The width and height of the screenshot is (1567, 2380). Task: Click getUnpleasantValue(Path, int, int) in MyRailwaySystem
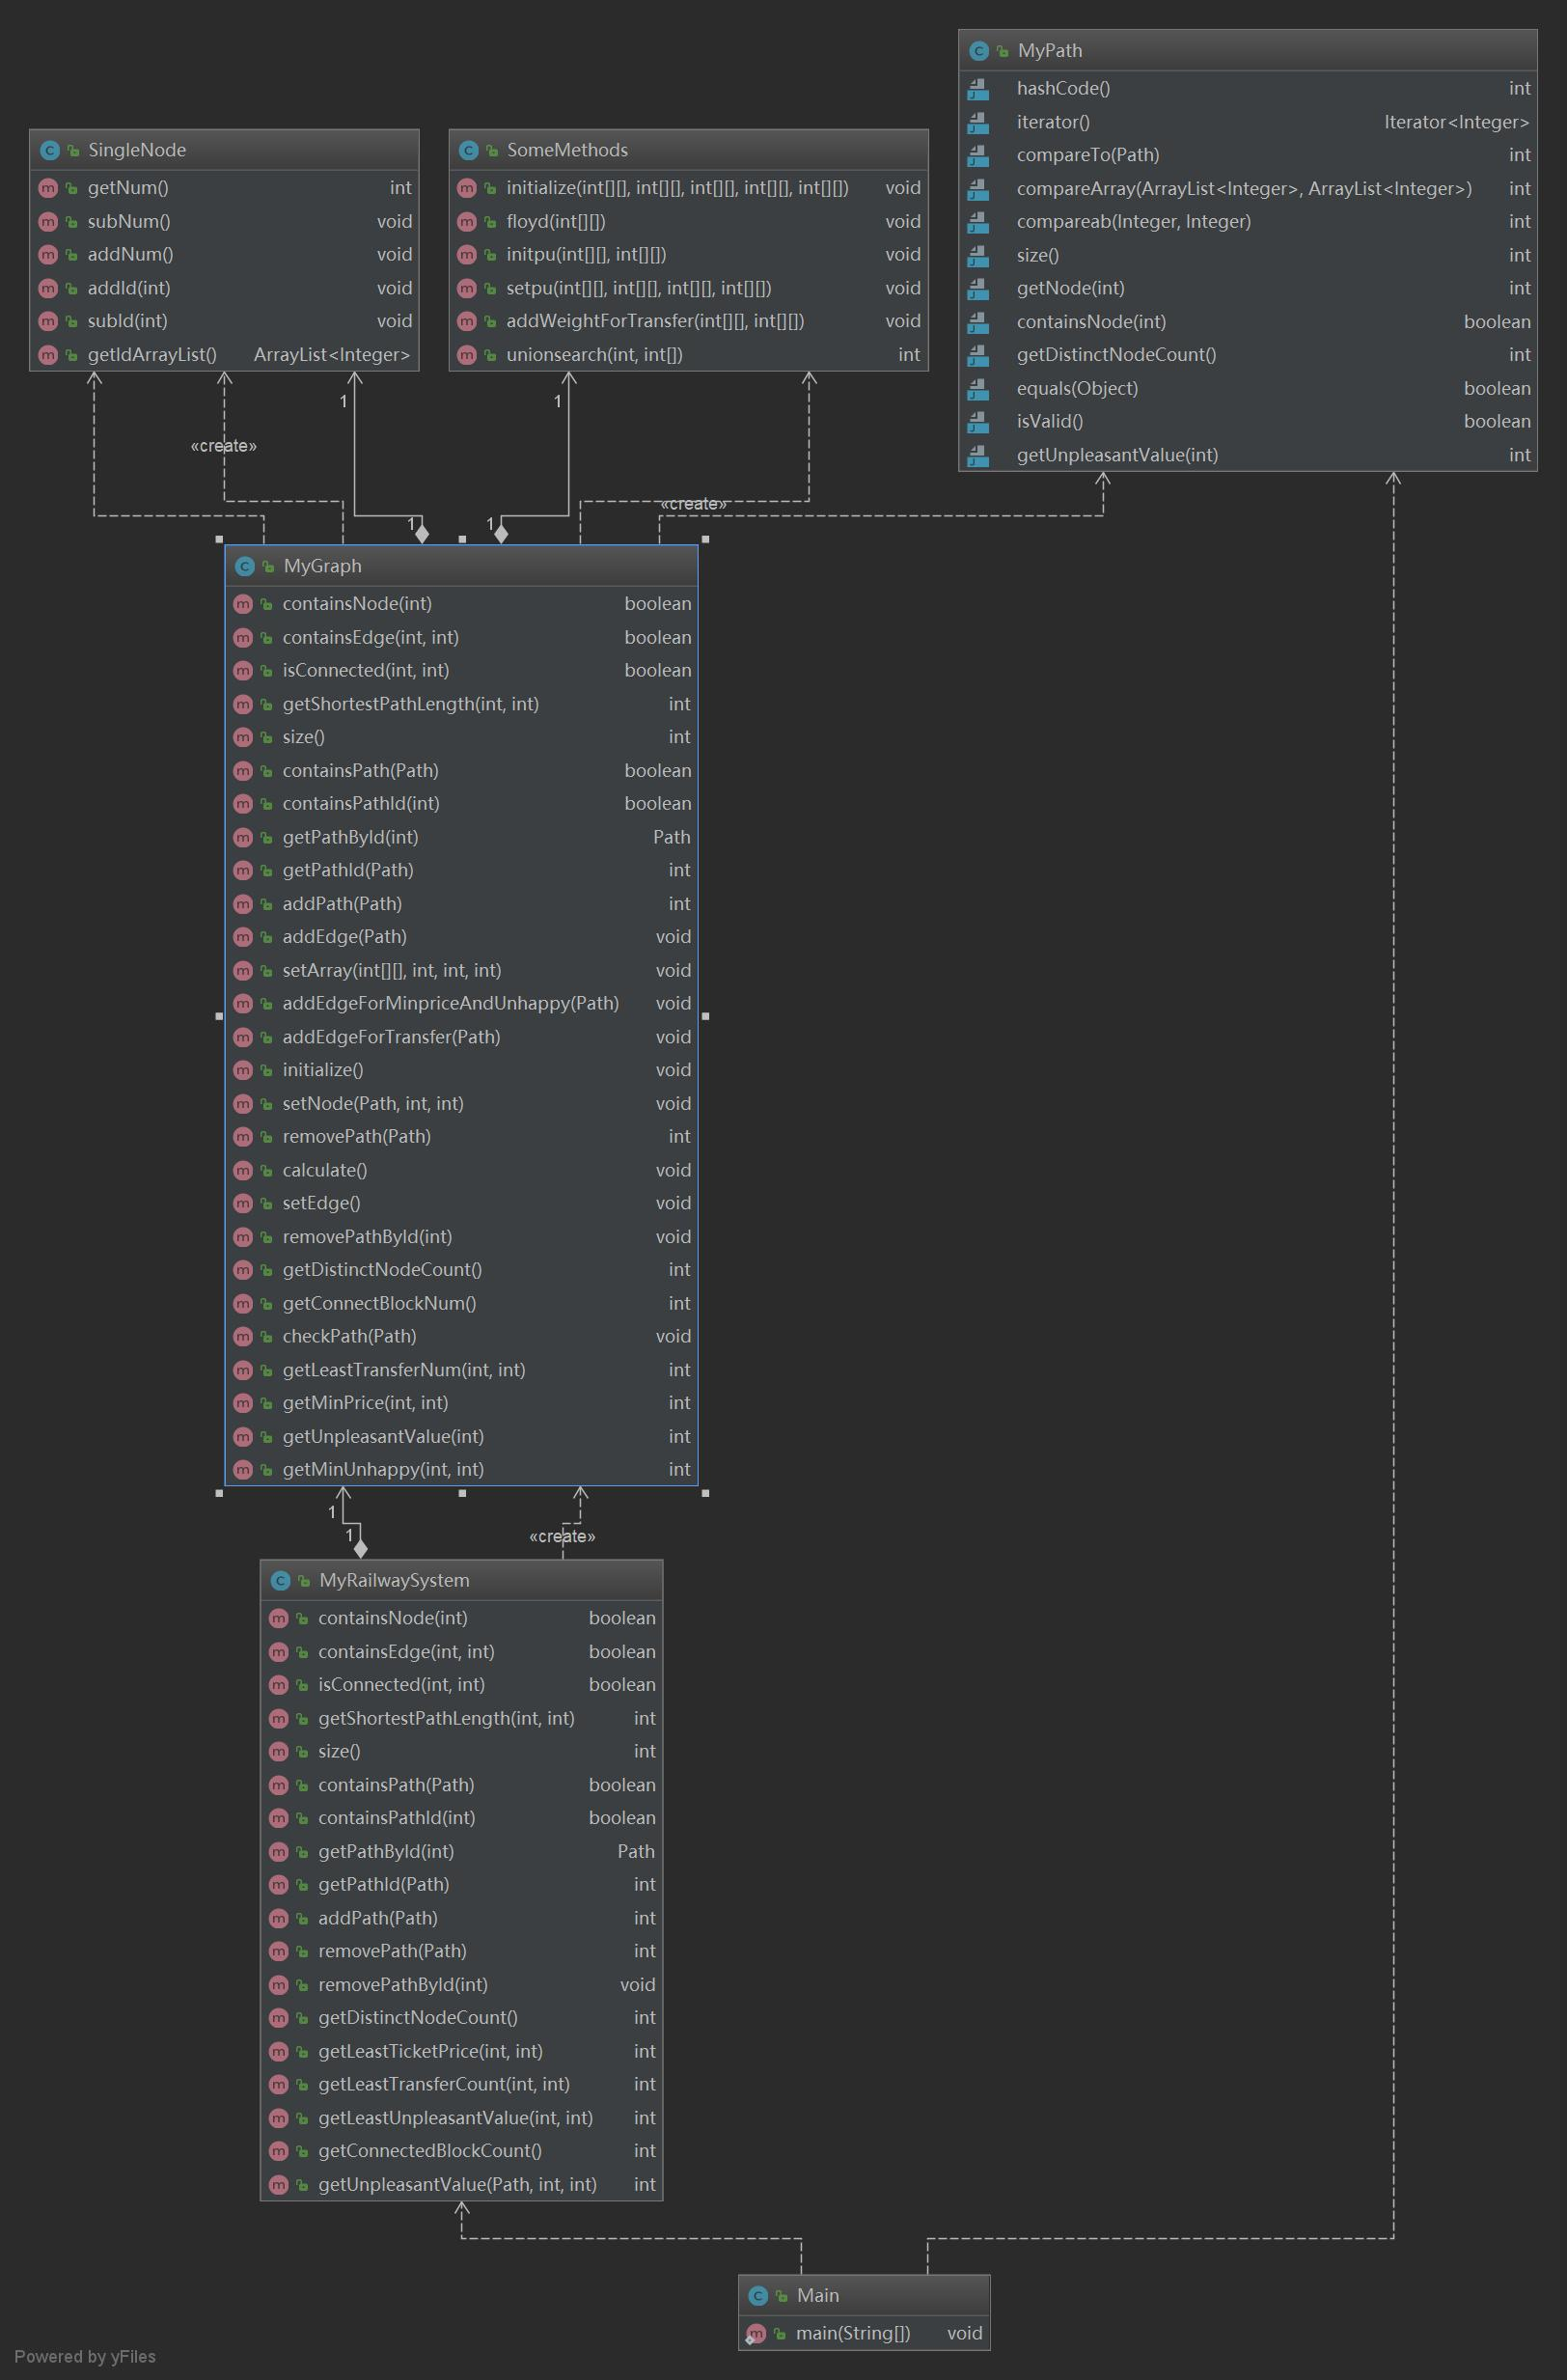(457, 2184)
